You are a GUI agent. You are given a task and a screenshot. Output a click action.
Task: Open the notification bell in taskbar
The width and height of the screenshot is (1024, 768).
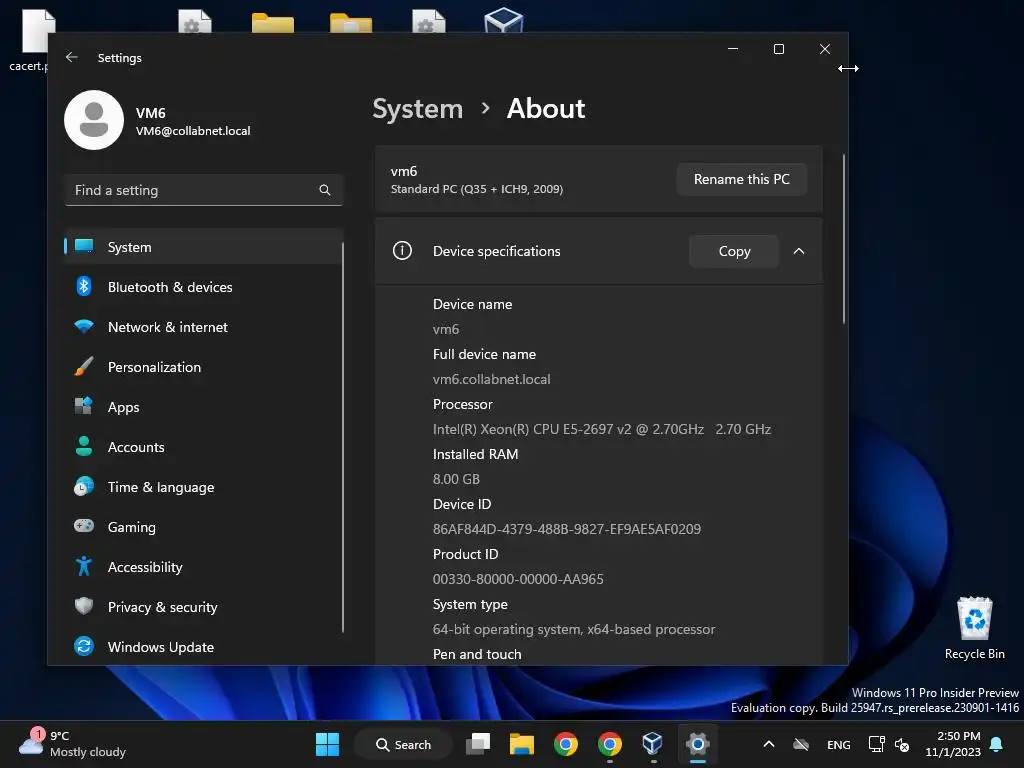pyautogui.click(x=997, y=744)
